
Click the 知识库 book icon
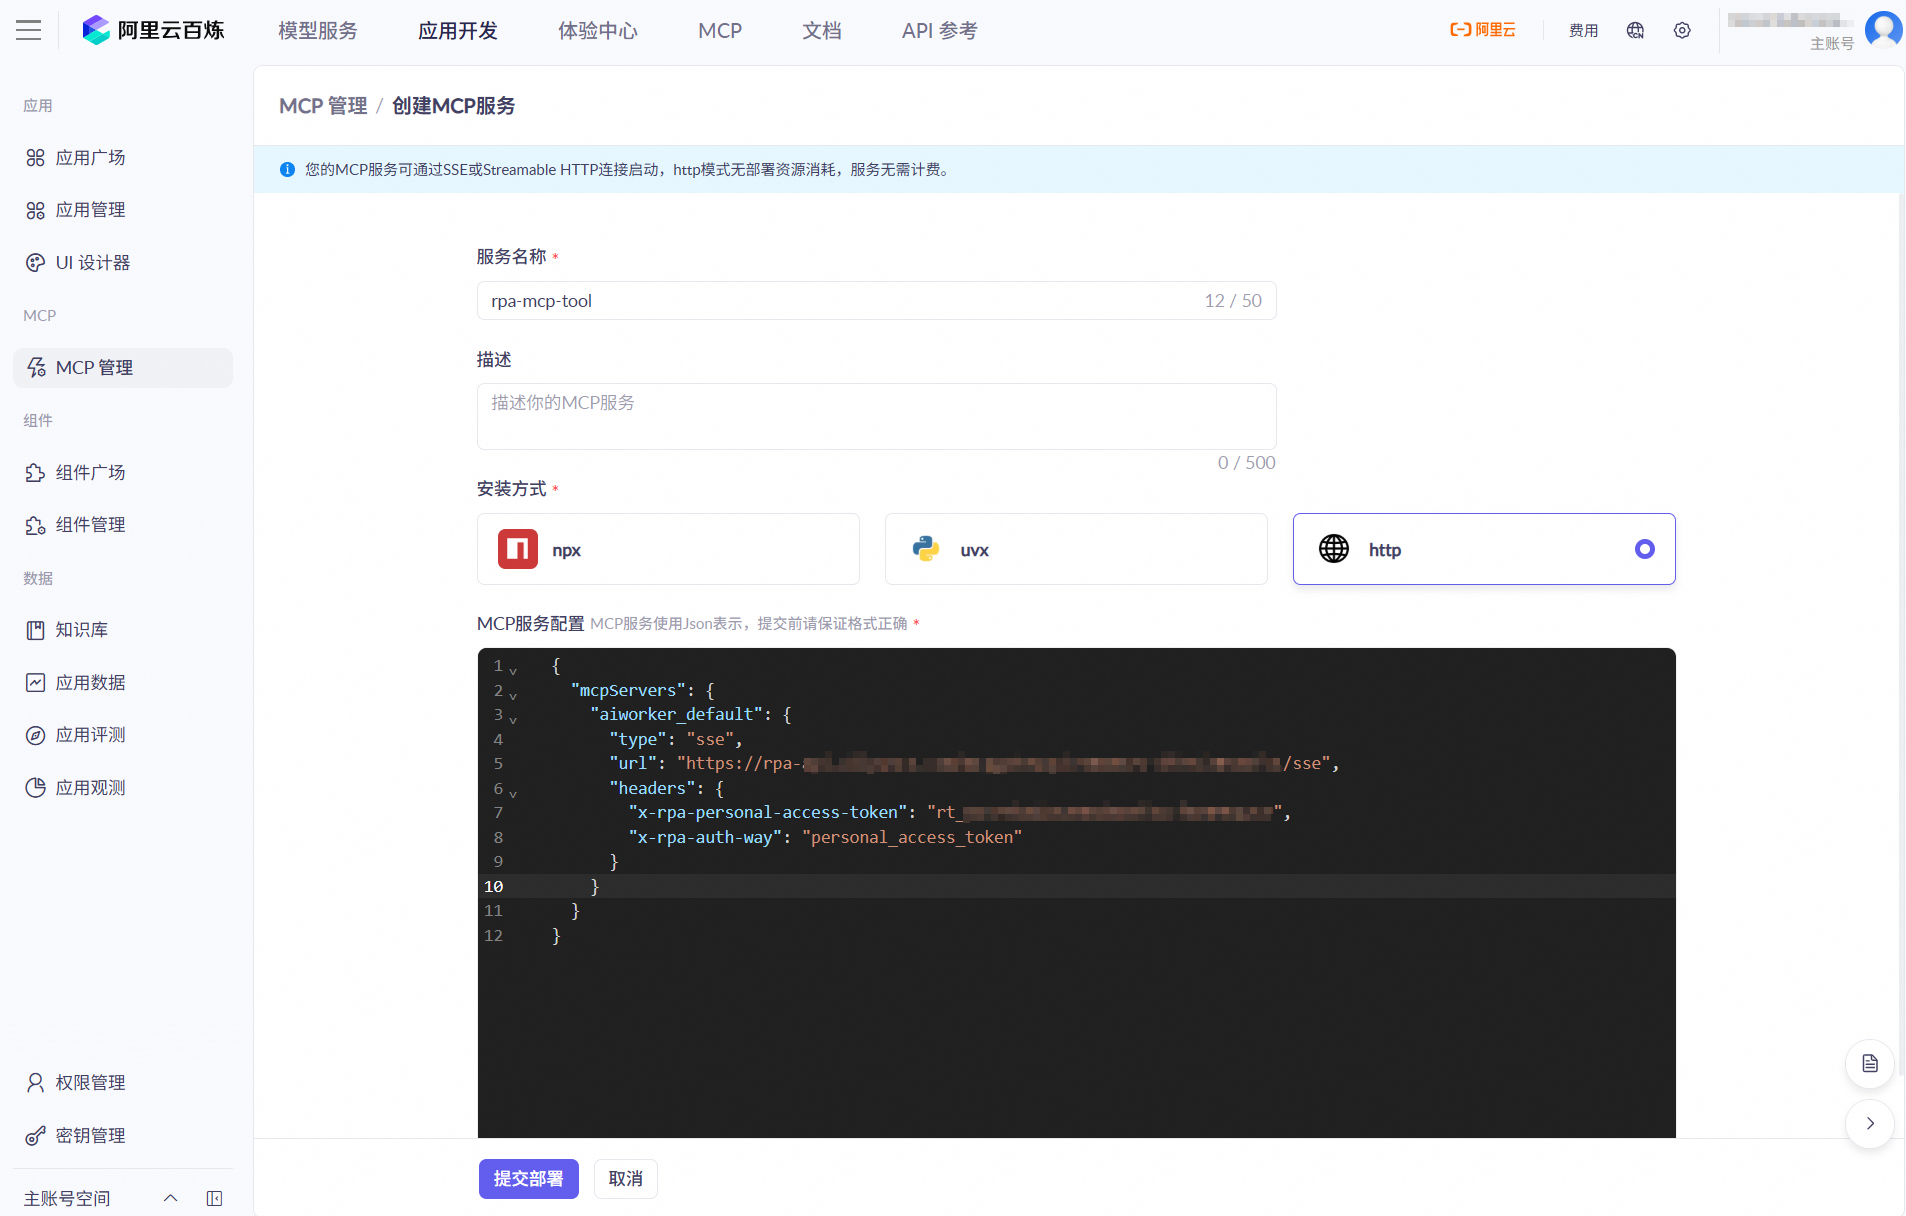point(36,630)
